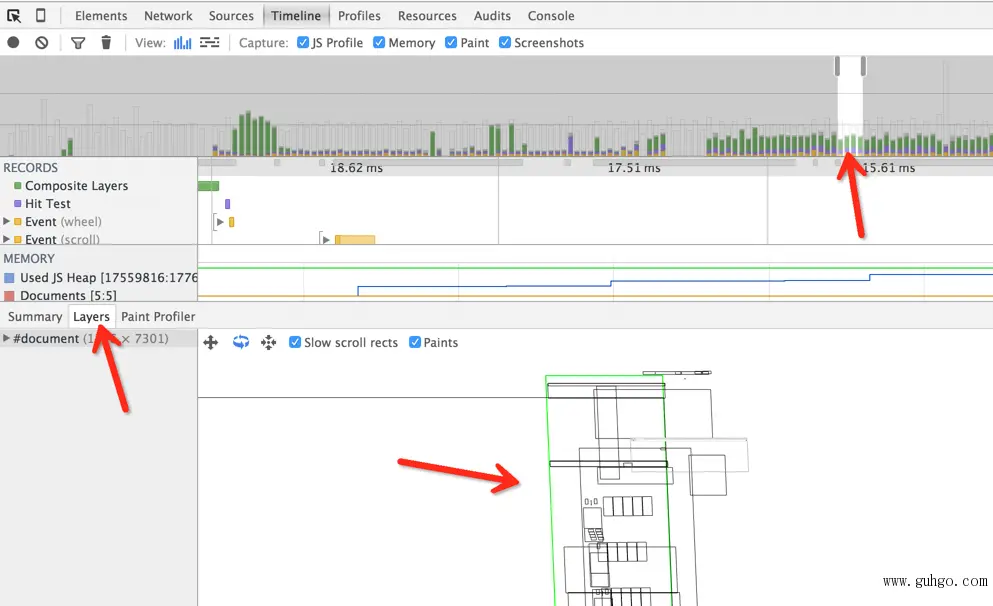Viewport: 993px width, 606px height.
Task: Expand the Event (wheel) record
Action: tap(6, 221)
